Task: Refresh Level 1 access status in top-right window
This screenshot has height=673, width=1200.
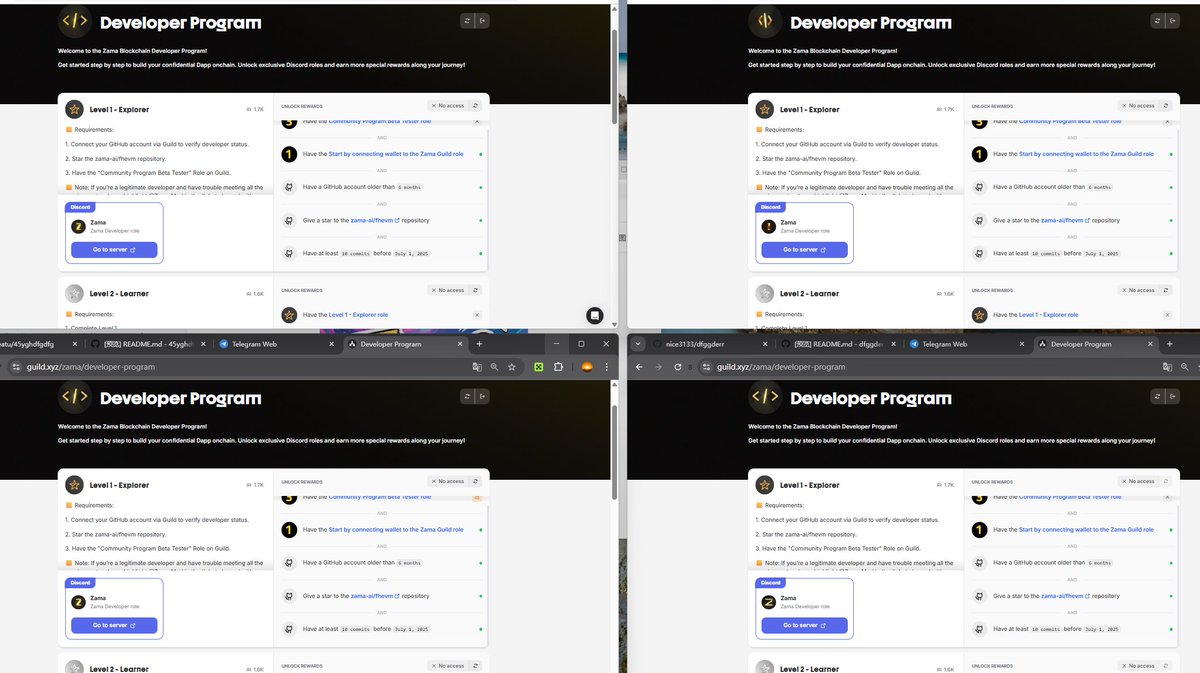Action: (1166, 105)
